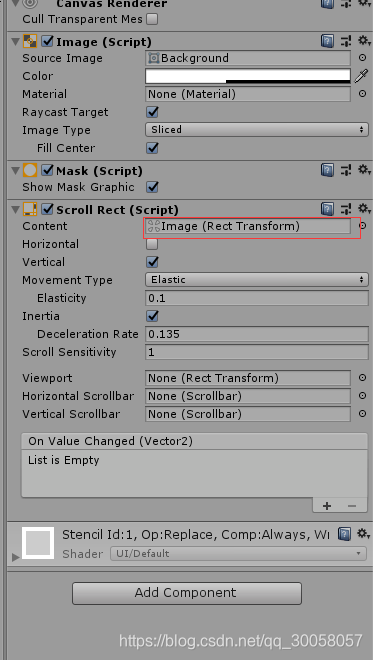Click Content field Image (Rect Transform)

click(x=248, y=226)
